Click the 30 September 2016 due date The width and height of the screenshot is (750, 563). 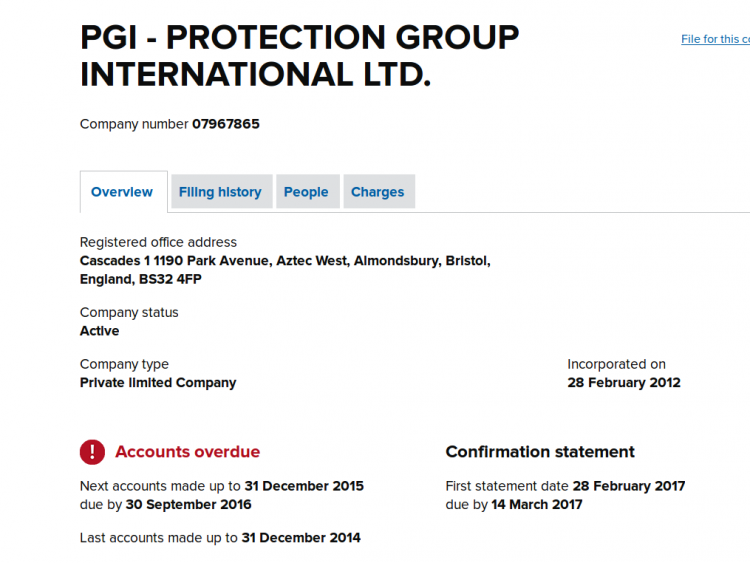[x=188, y=505]
